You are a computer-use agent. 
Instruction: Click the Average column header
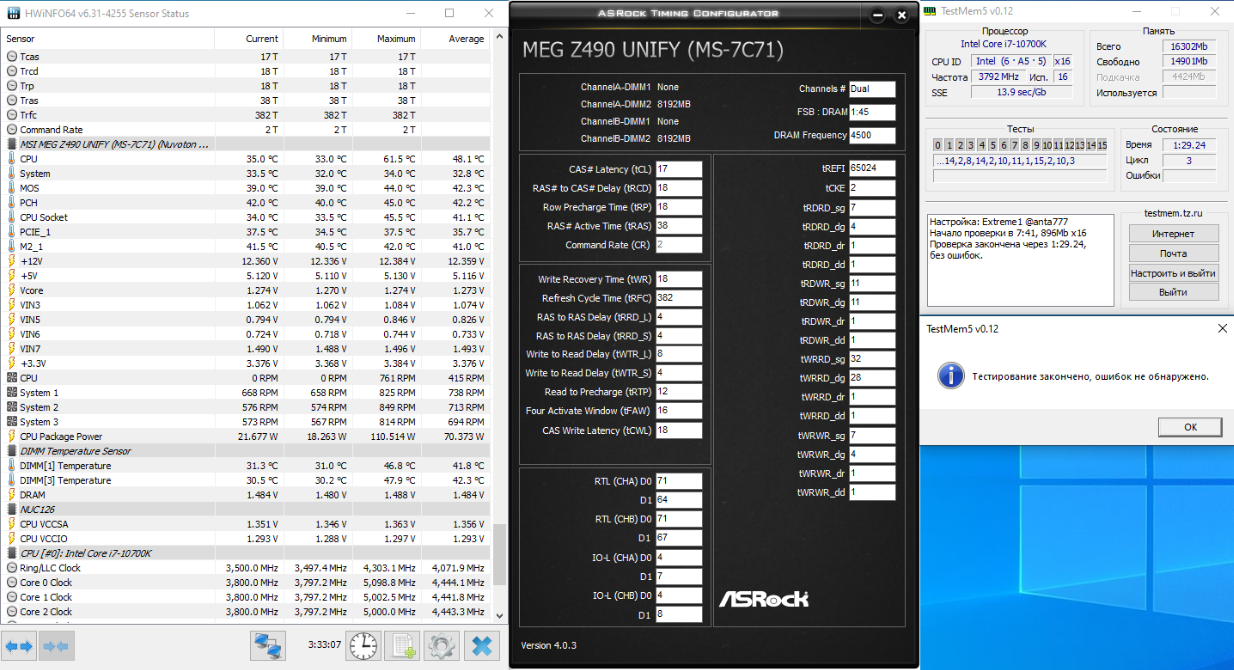pyautogui.click(x=455, y=39)
